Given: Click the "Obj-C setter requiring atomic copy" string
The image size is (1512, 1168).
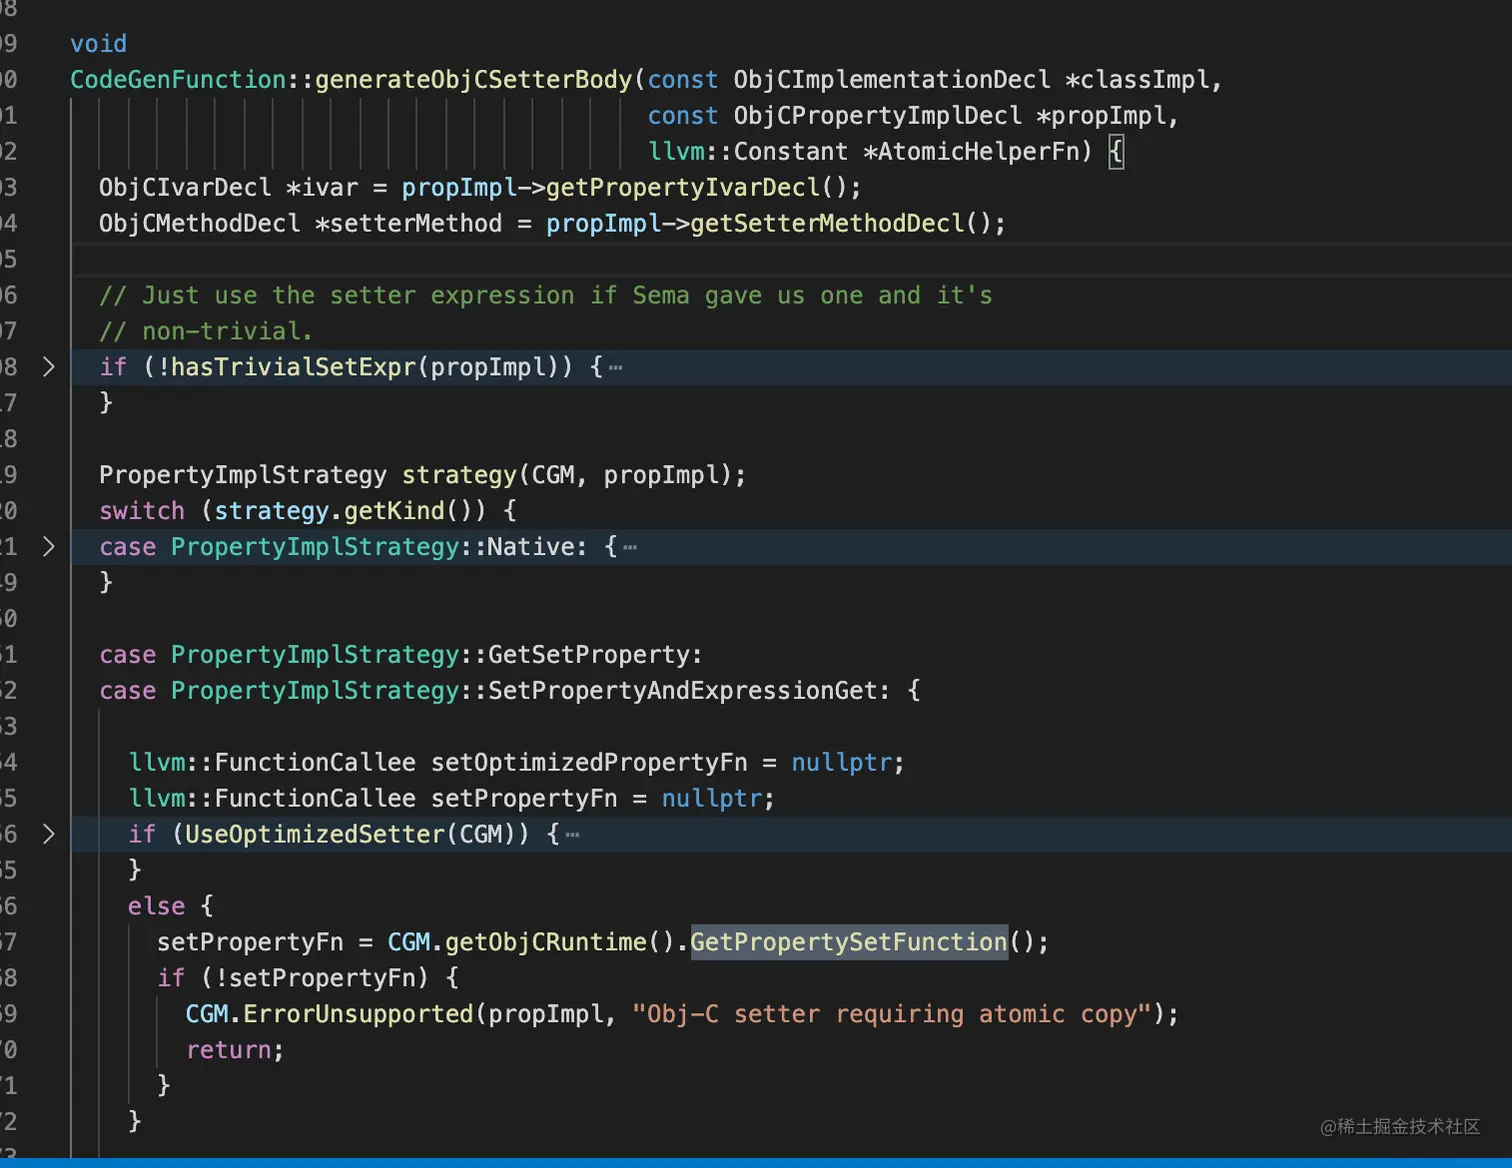Looking at the screenshot, I should click(x=892, y=1015).
